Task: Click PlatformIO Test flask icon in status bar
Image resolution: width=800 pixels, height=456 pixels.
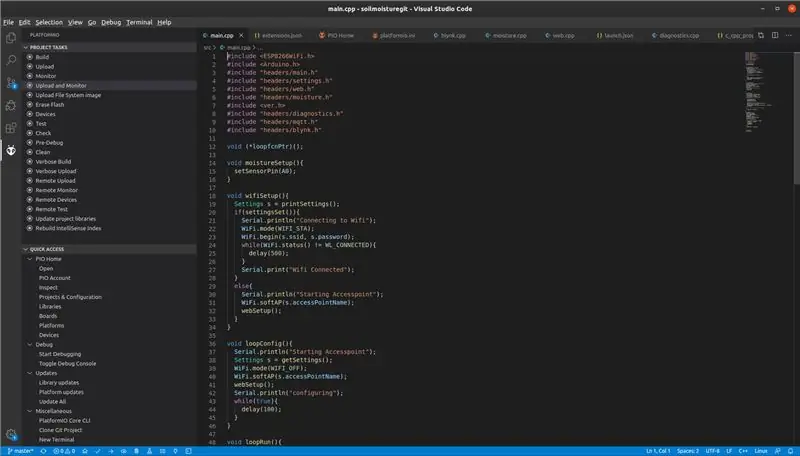Action: click(149, 451)
